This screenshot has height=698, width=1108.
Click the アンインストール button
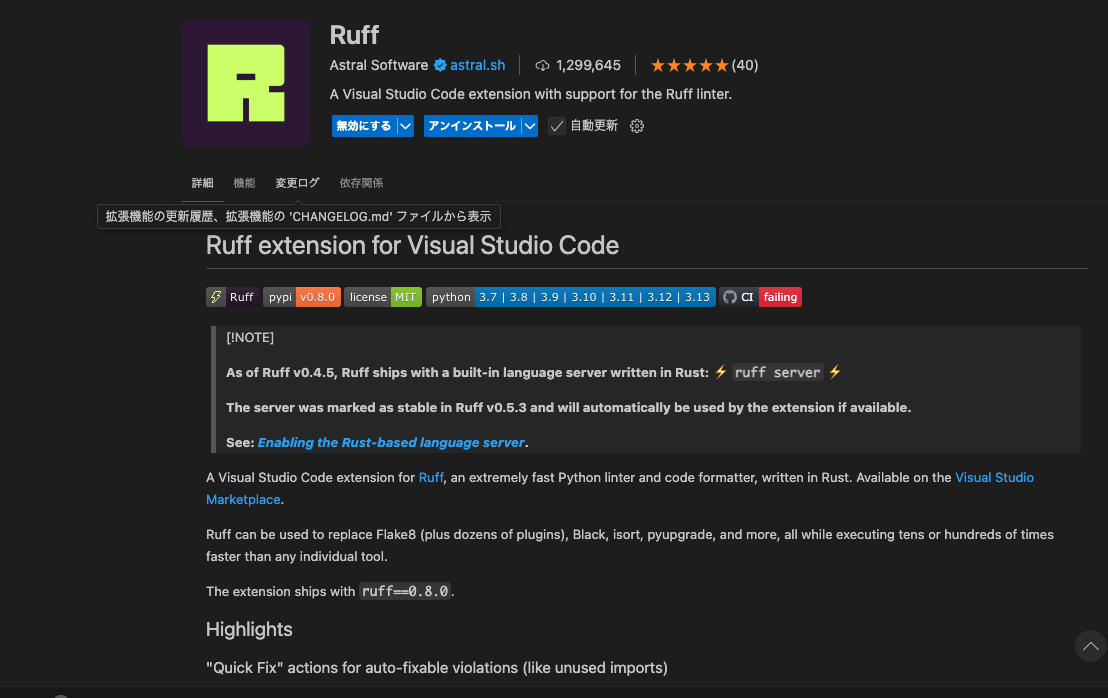pos(472,126)
